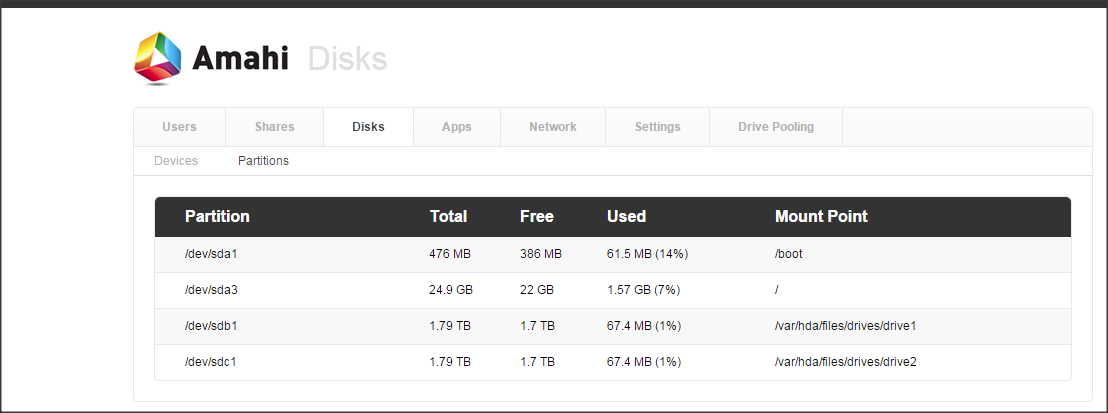Click the 24.9 GB total value

(451, 290)
